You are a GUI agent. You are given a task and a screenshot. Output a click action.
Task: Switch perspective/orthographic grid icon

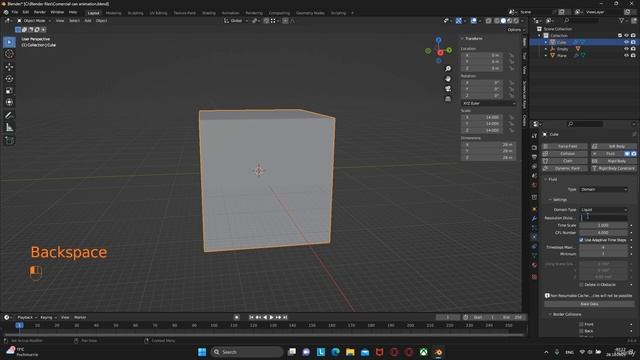point(448,99)
